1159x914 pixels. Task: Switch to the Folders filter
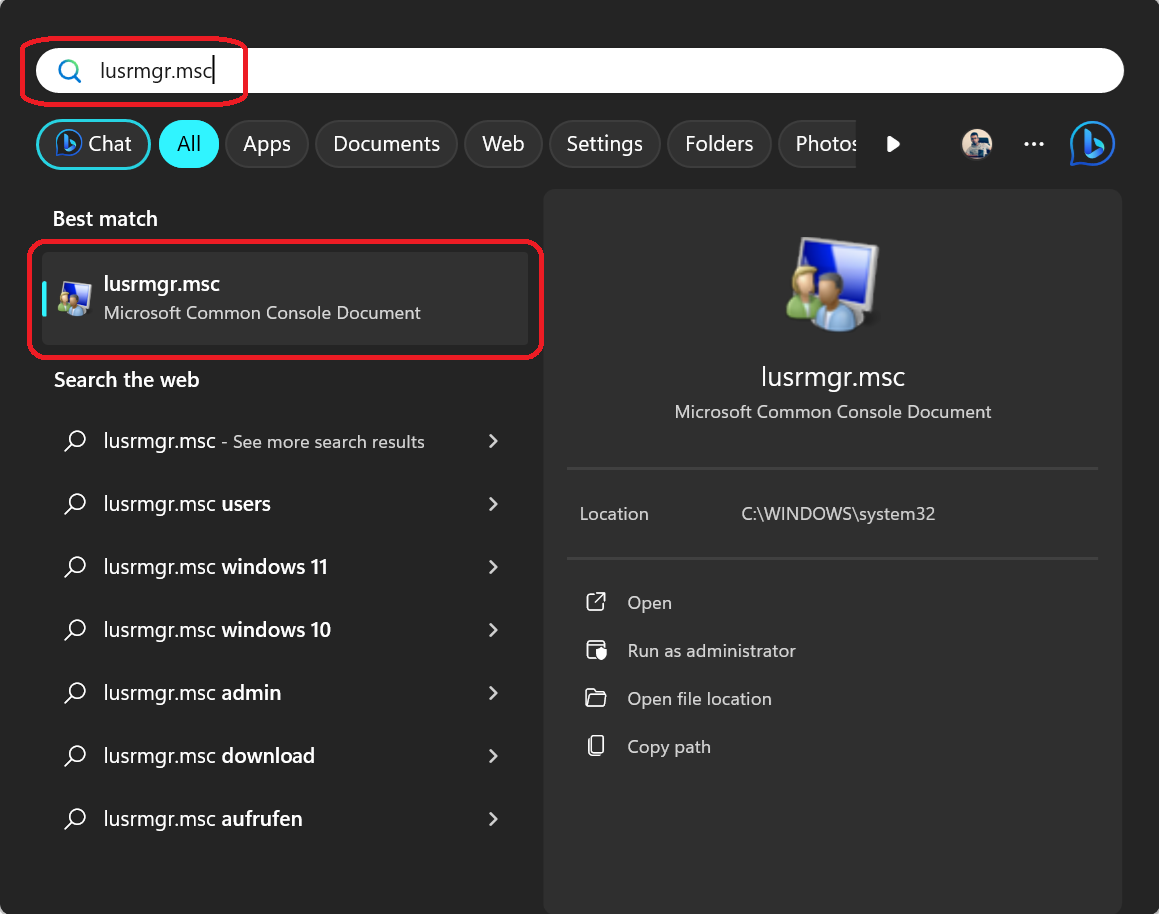[719, 144]
